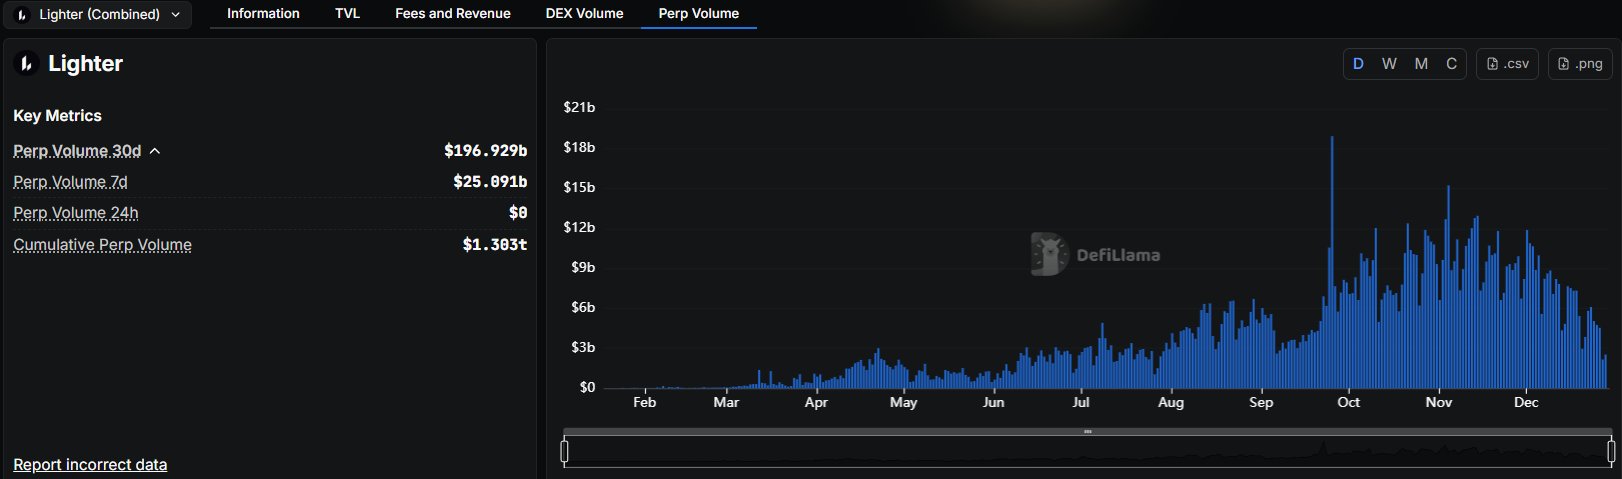Open the Fees and Revenue tab
1622x479 pixels.
[x=452, y=13]
